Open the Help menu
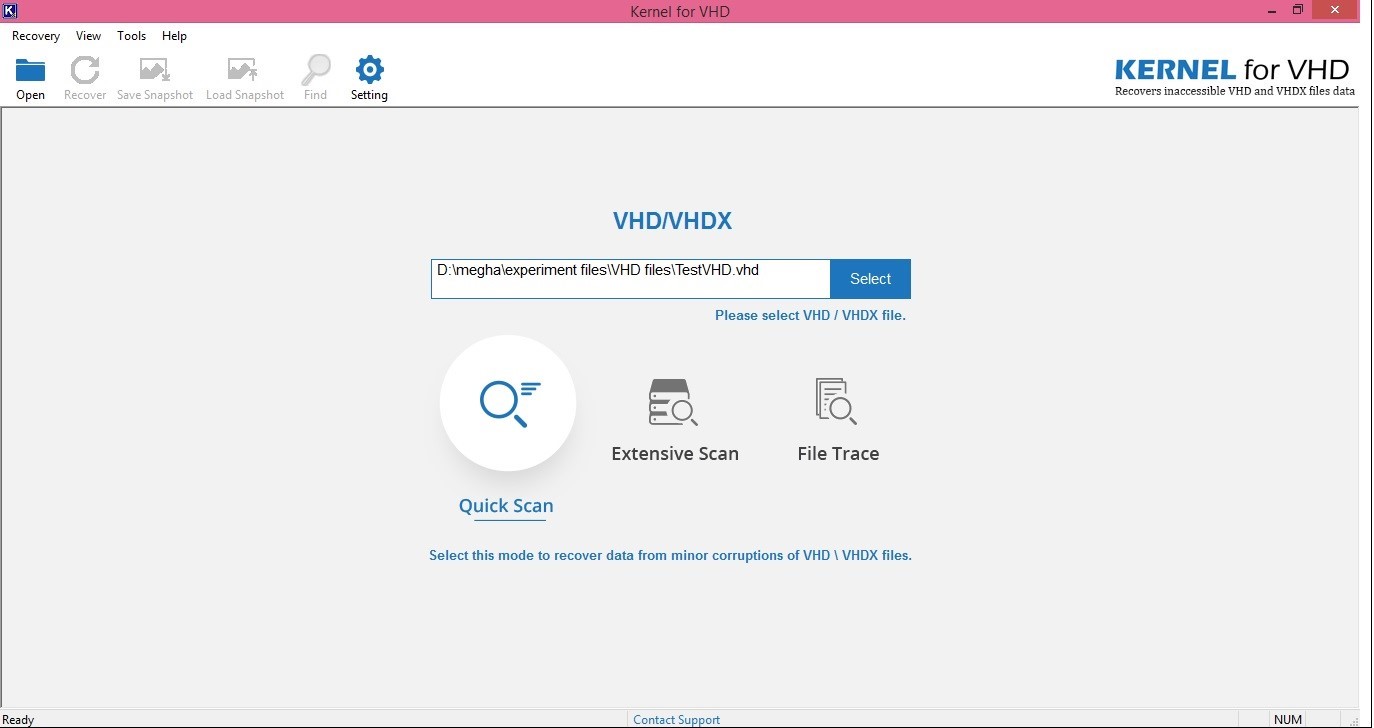 coord(174,35)
